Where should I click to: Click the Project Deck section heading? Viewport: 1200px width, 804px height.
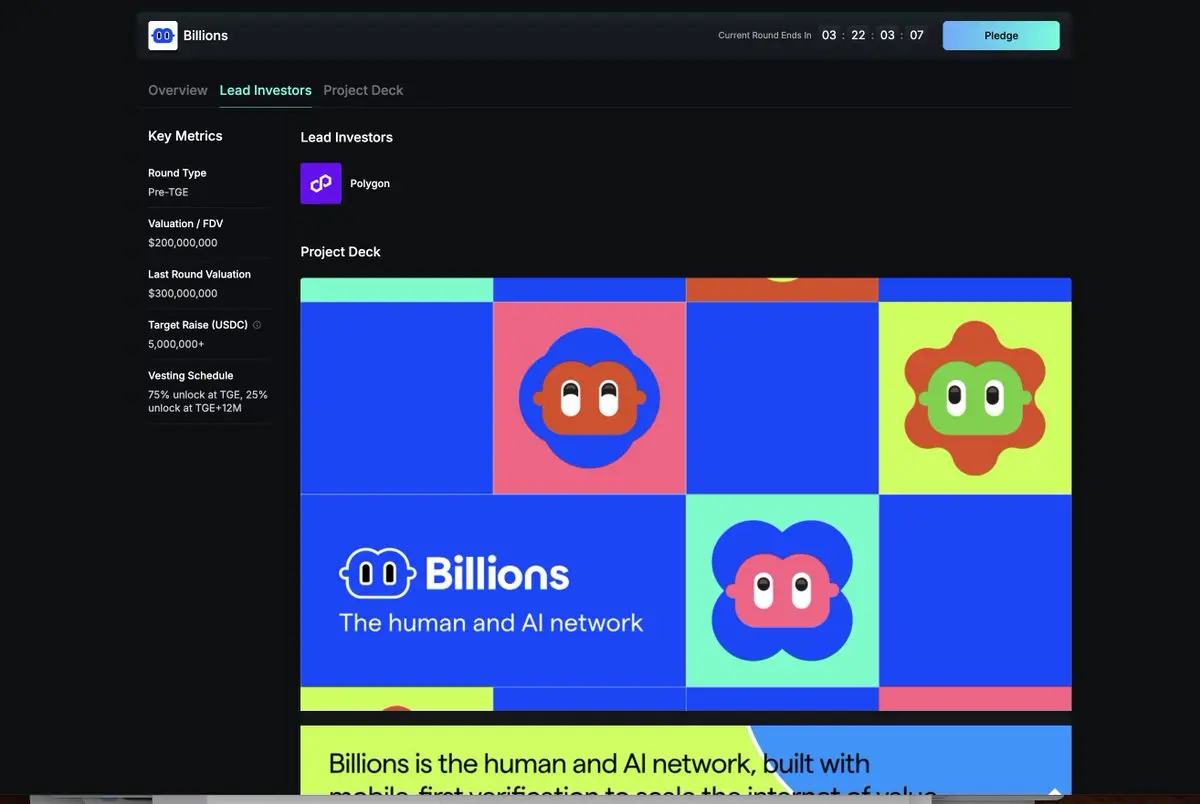tap(341, 252)
